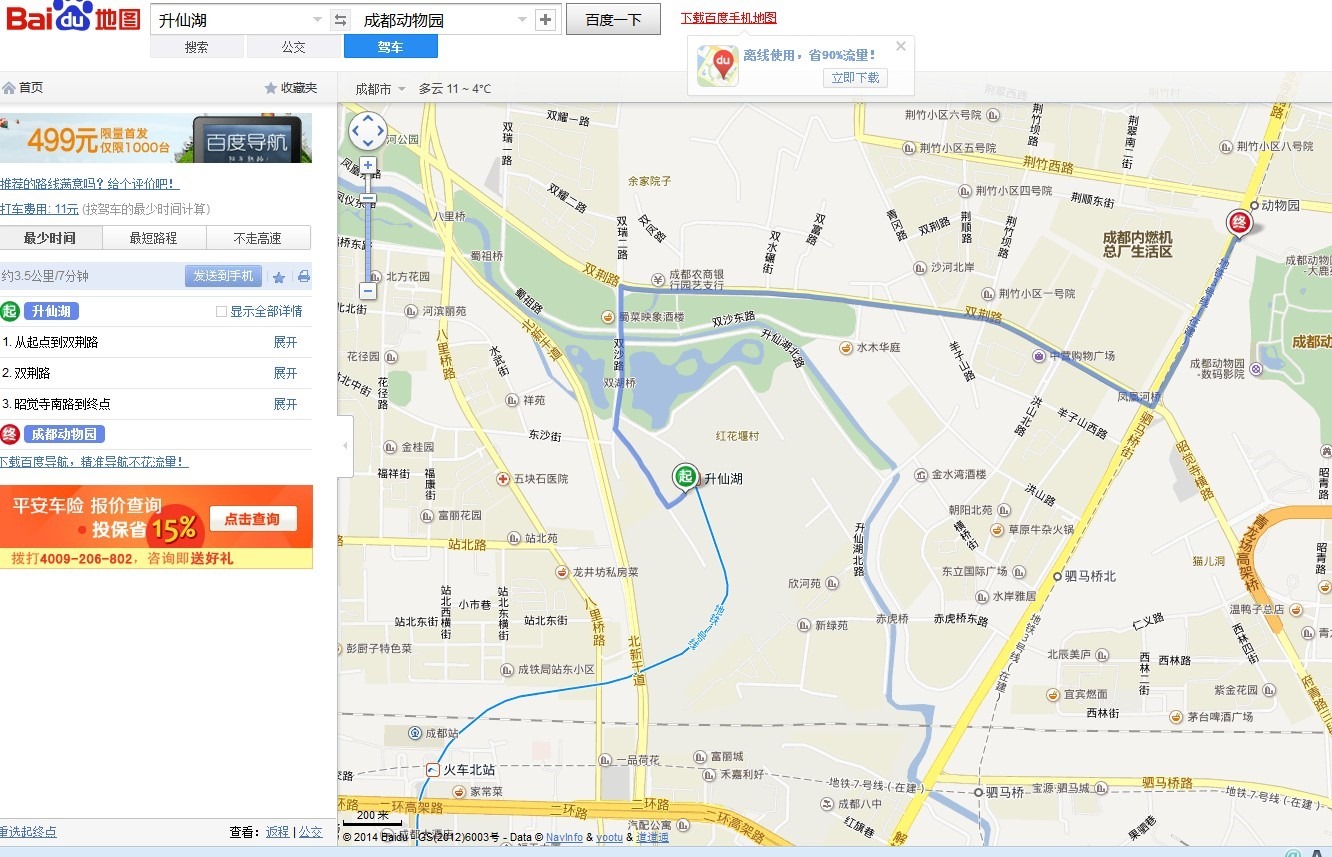Click the du app icon in the offline popup

coord(718,66)
